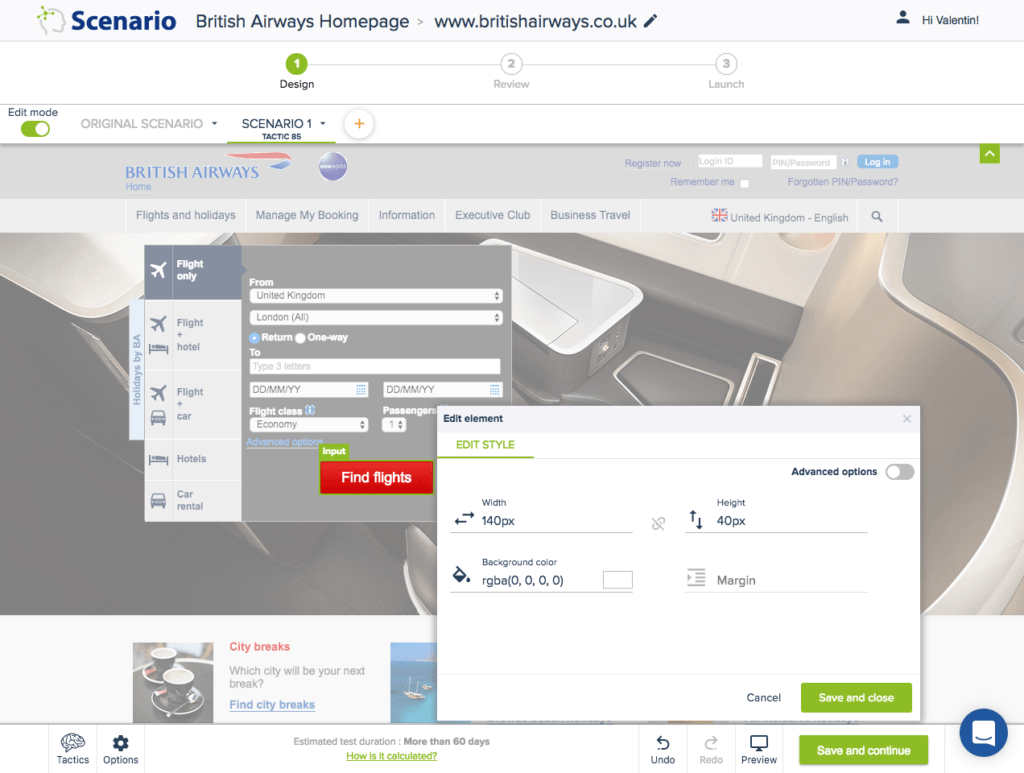Go to the Review step
Image resolution: width=1024 pixels, height=773 pixels.
[511, 71]
